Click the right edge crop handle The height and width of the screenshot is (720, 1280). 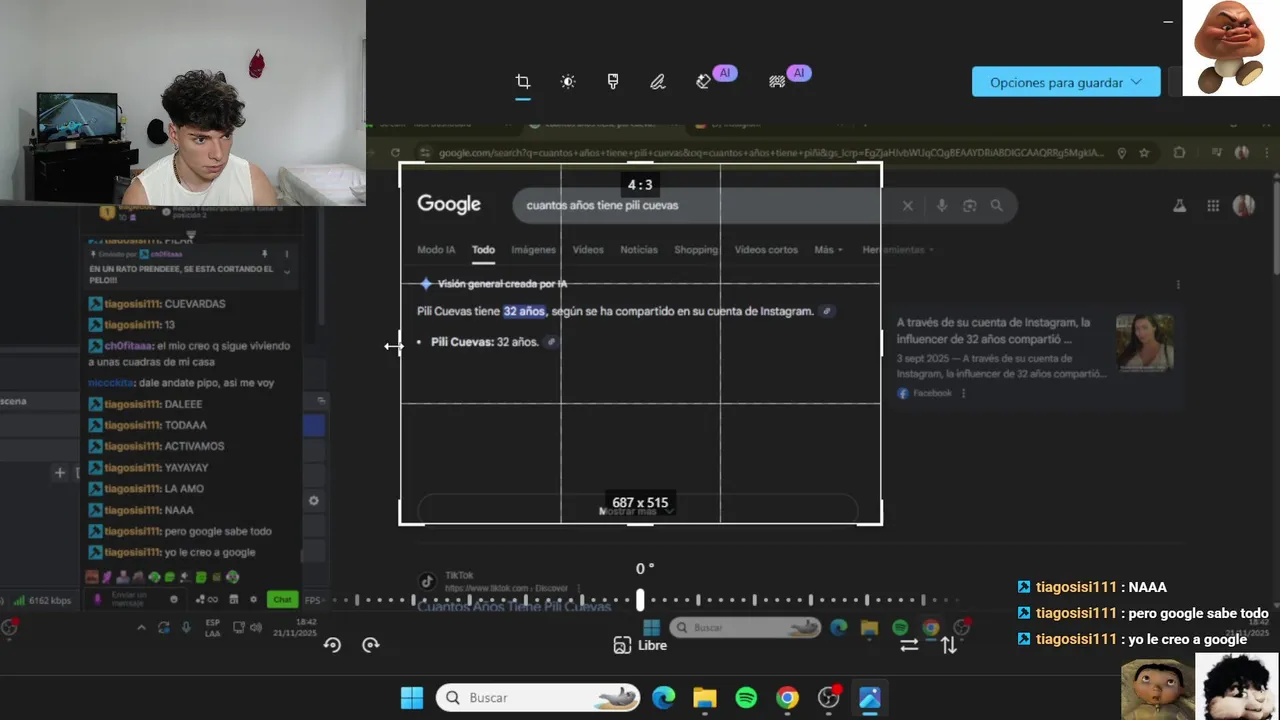881,343
